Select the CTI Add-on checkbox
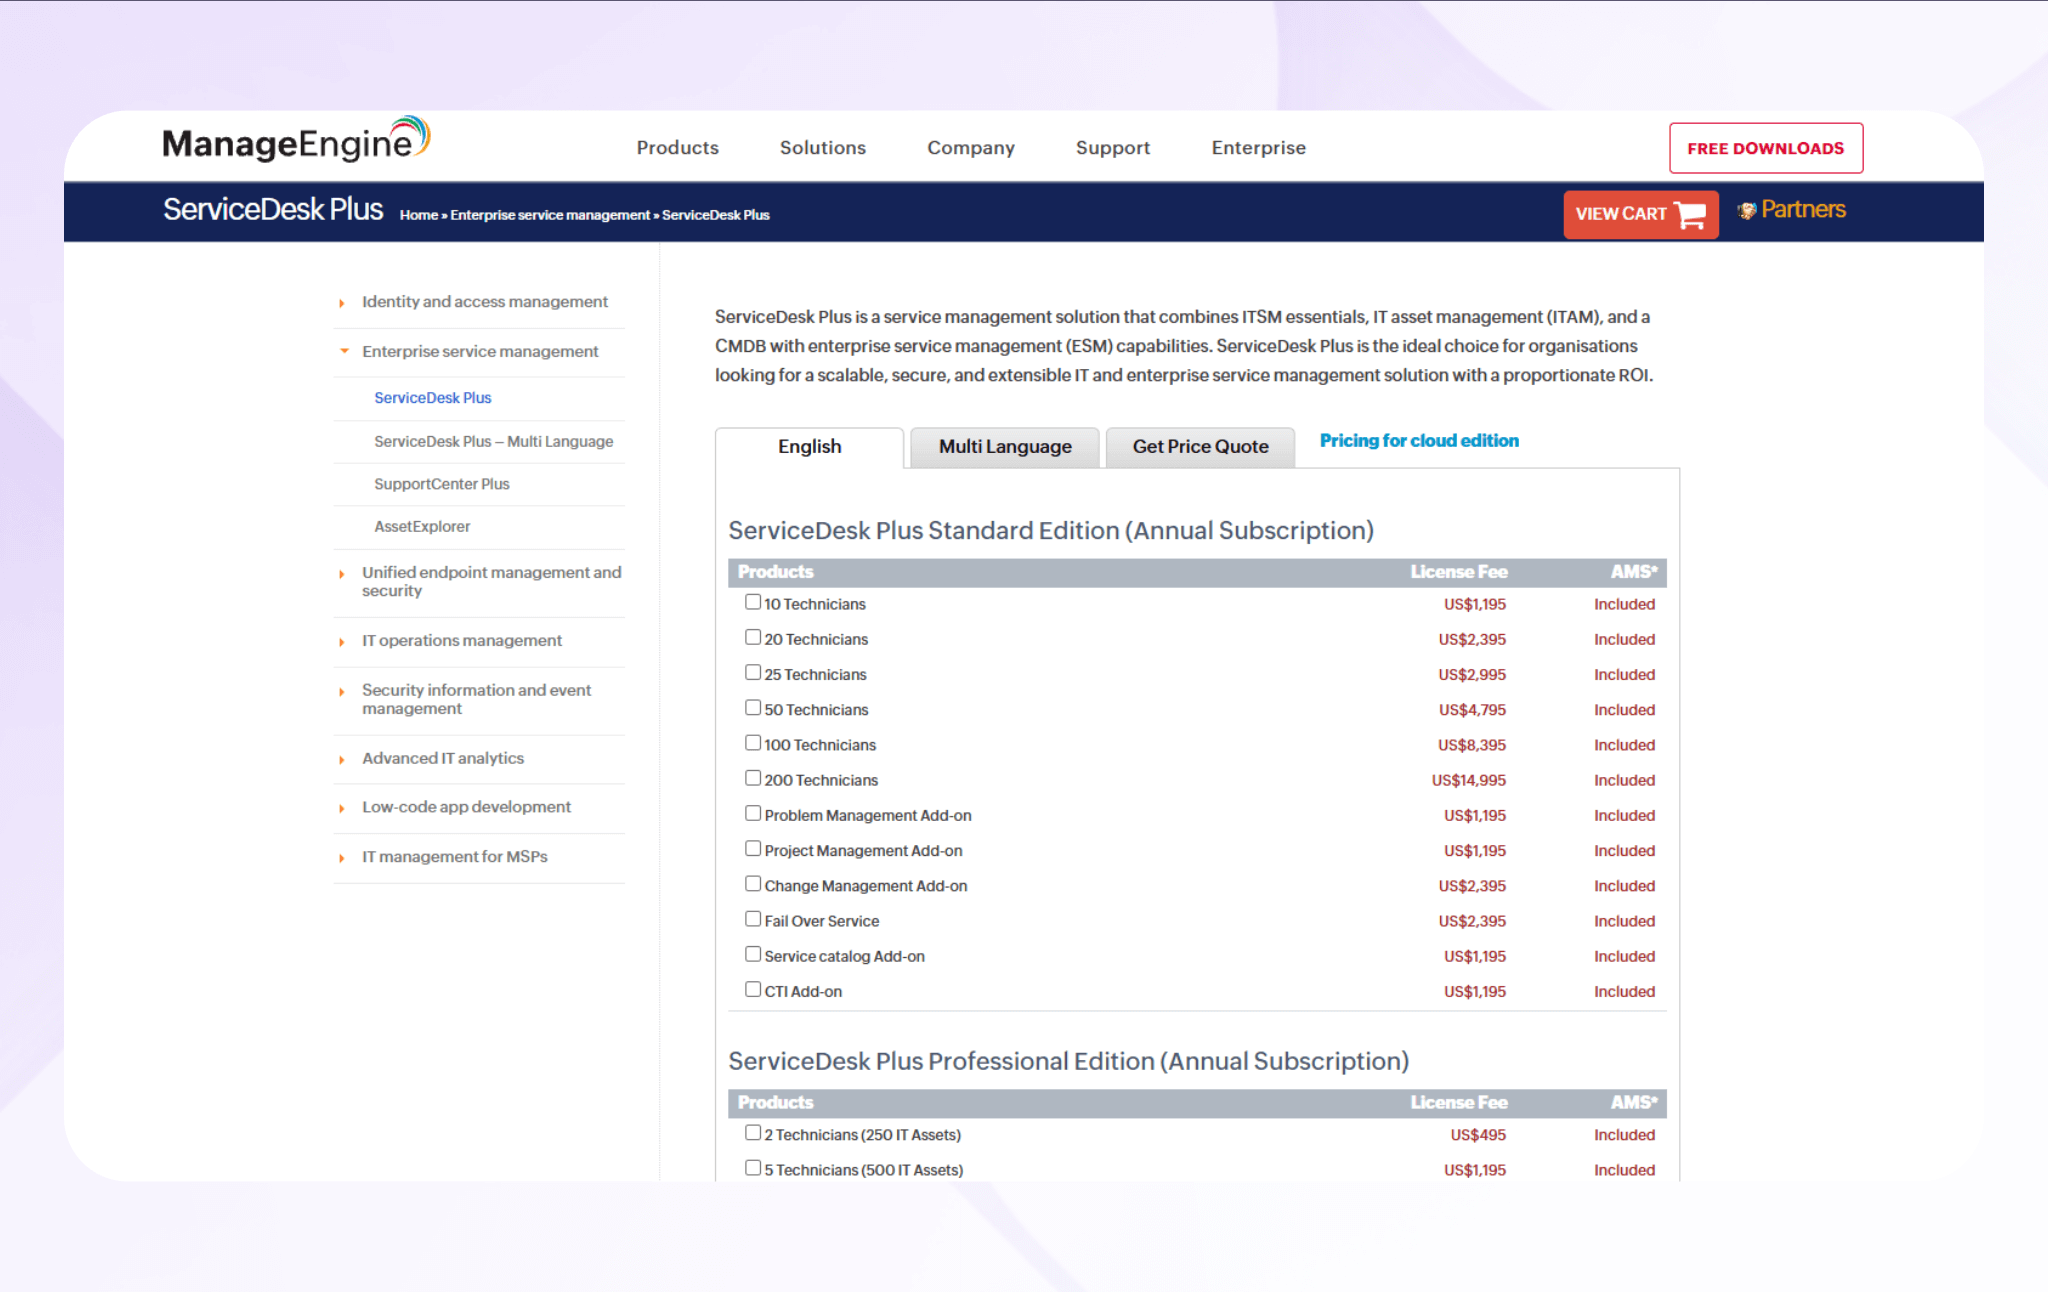Viewport: 2048px width, 1292px height. coord(753,990)
